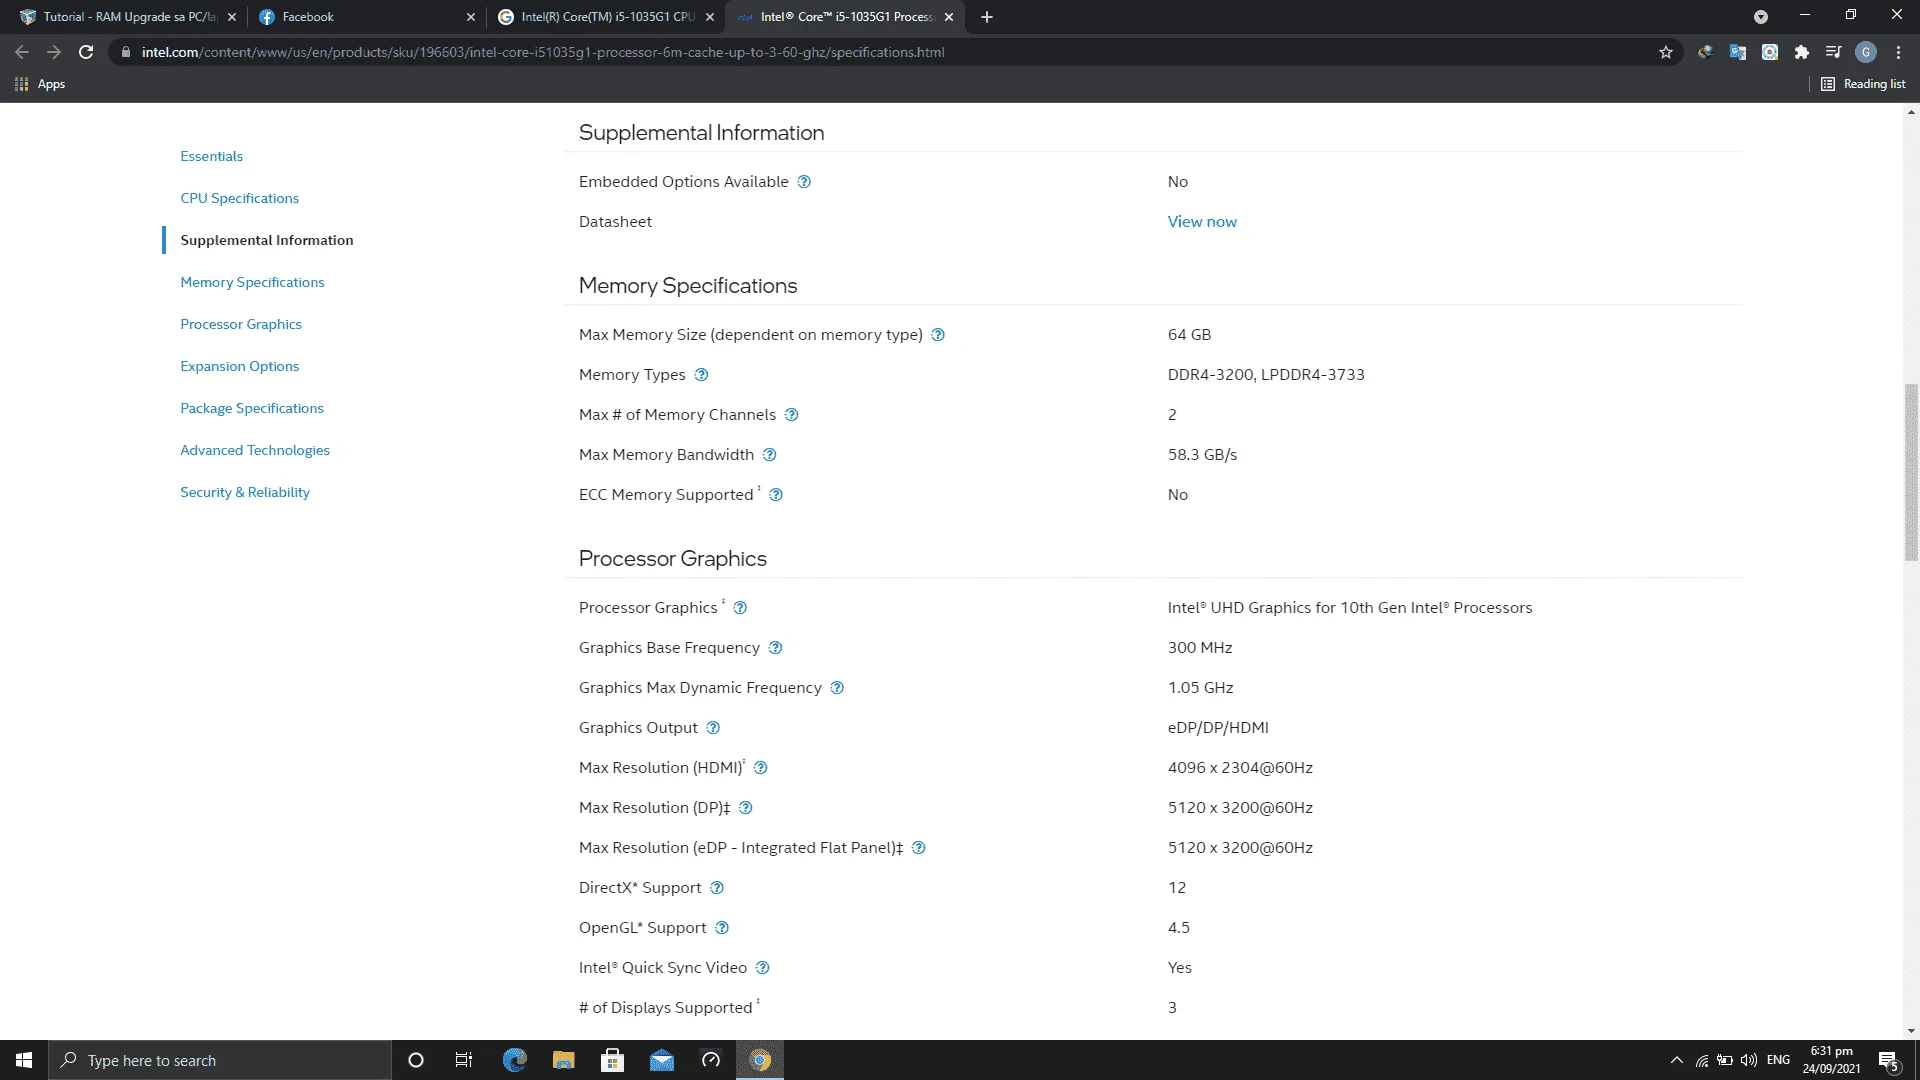Click Graphics Output help icon
Screen dimensions: 1920x1080
(713, 728)
